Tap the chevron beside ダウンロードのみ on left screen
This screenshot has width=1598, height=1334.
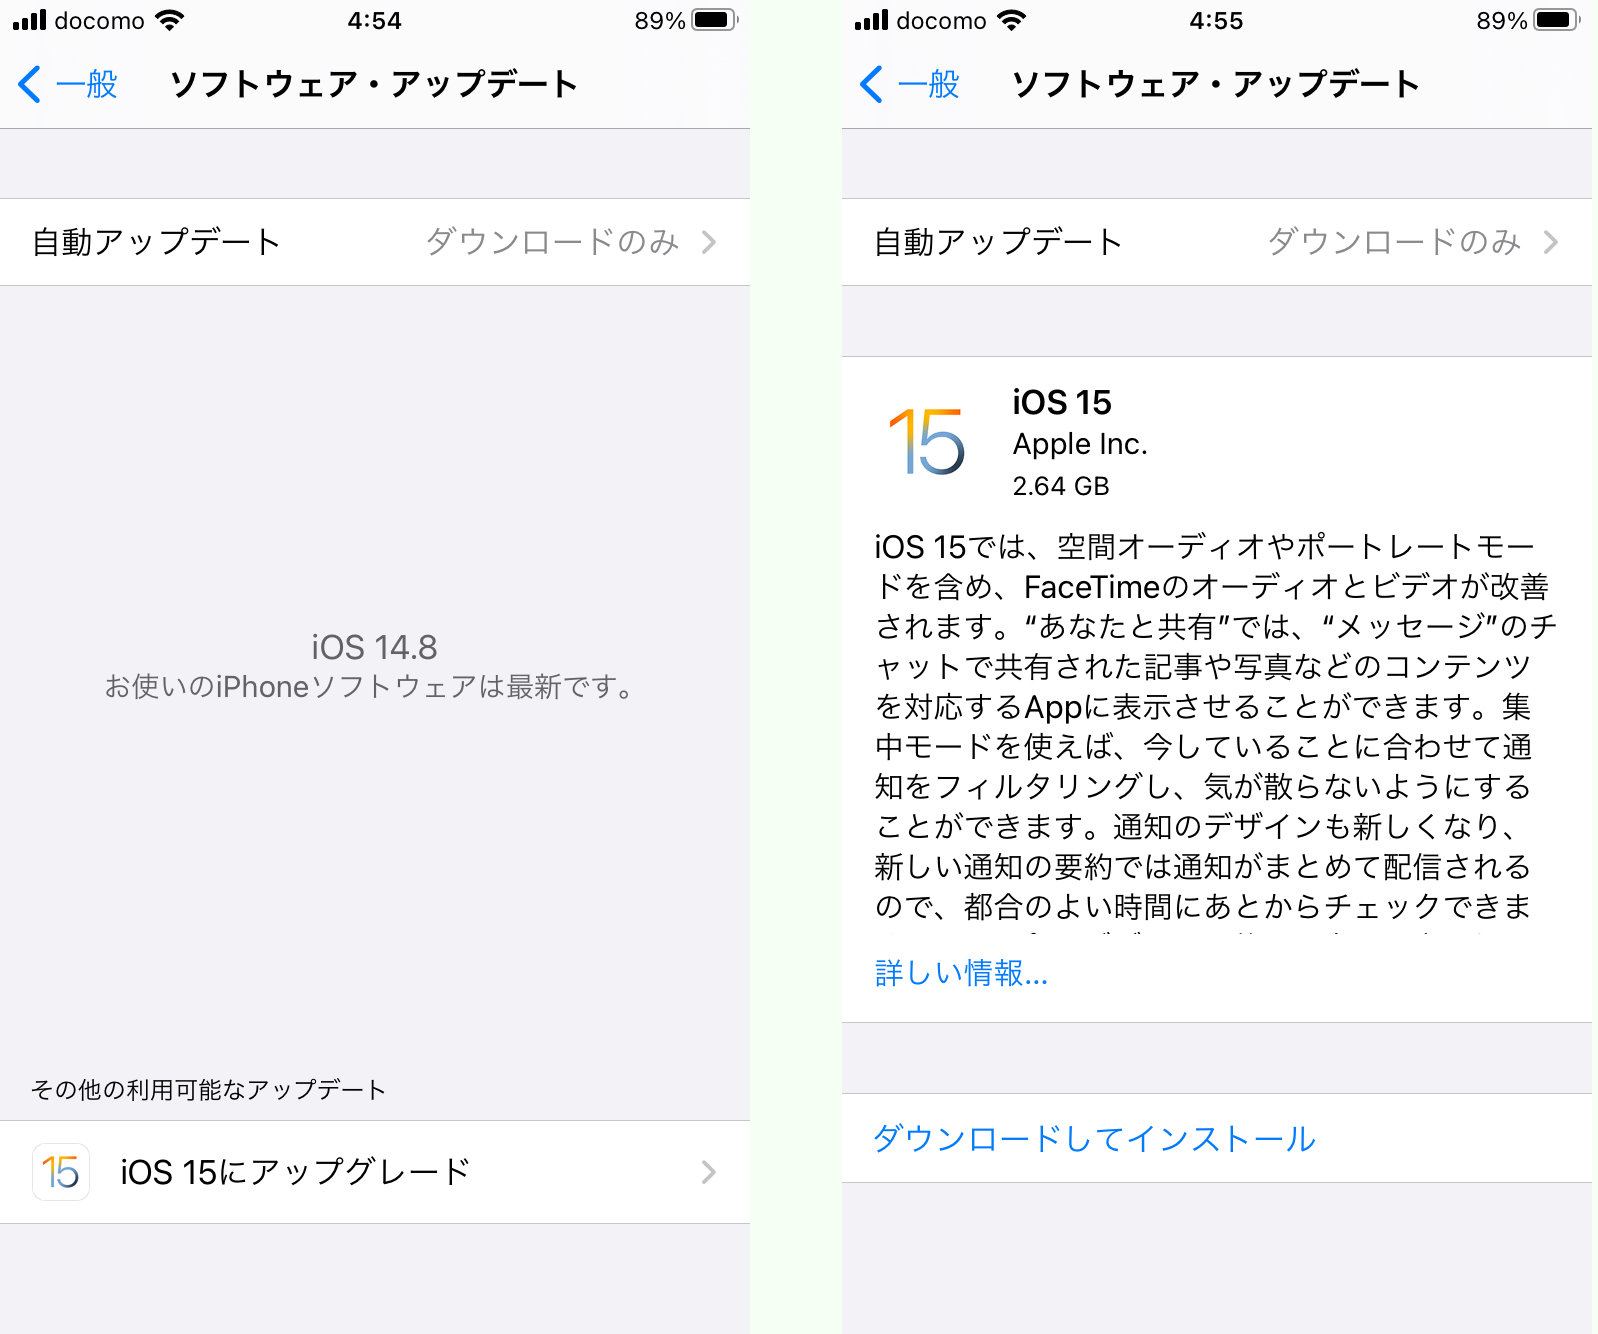709,242
